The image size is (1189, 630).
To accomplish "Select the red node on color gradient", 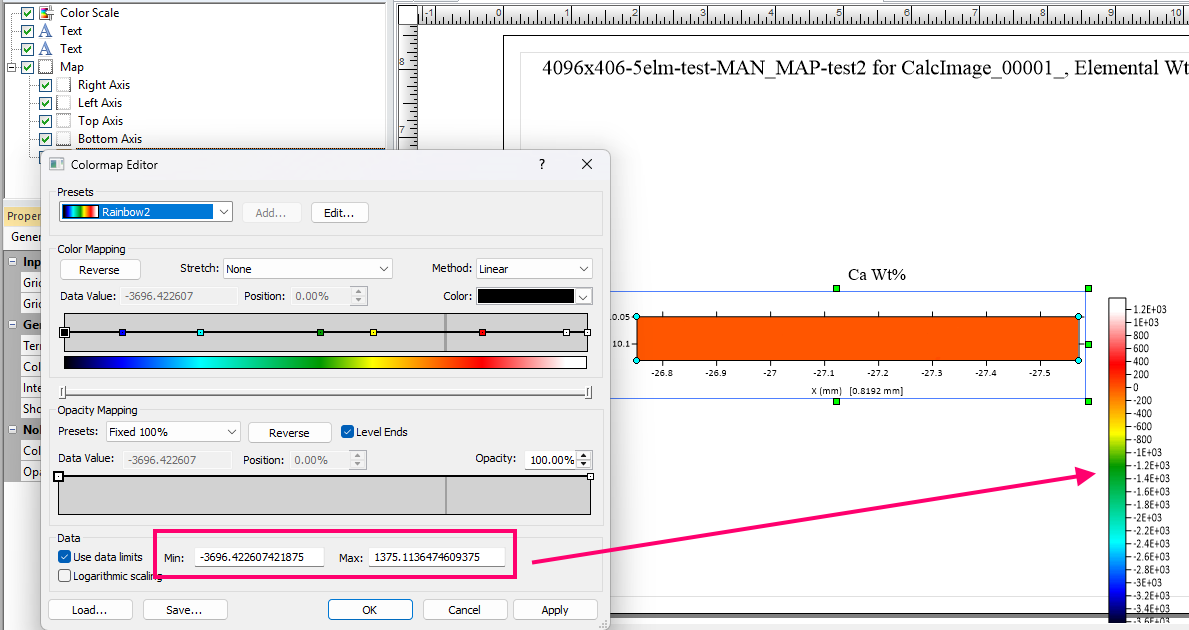I will coord(482,332).
